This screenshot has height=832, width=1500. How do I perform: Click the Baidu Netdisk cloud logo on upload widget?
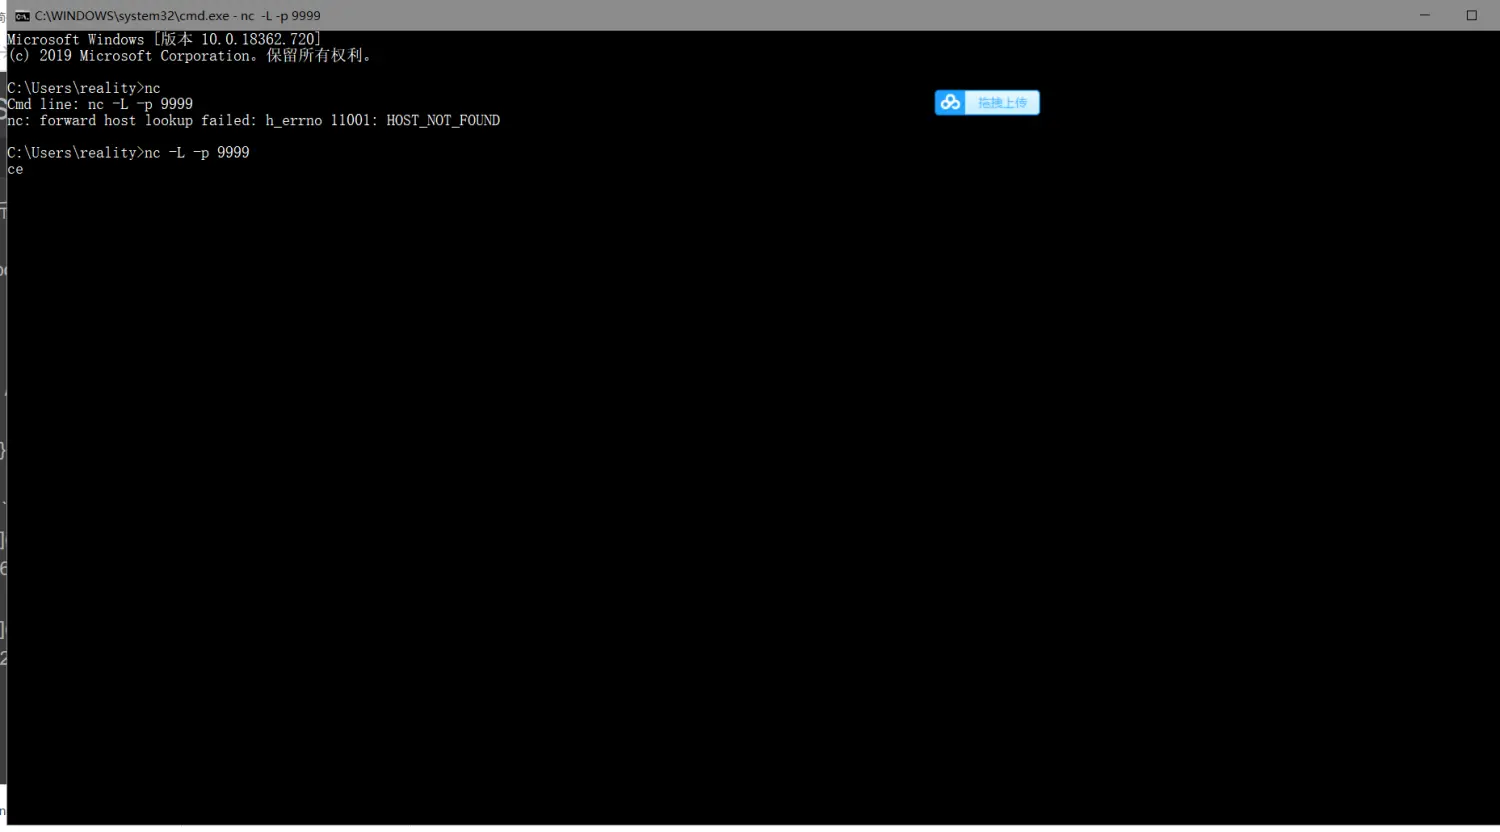click(x=949, y=102)
